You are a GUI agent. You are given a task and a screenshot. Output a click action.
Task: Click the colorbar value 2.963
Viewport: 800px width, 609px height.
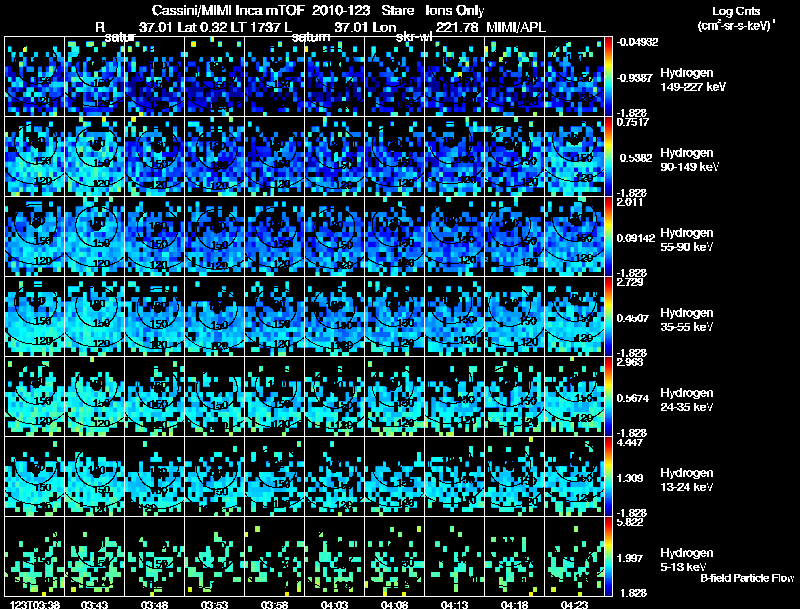tap(630, 362)
